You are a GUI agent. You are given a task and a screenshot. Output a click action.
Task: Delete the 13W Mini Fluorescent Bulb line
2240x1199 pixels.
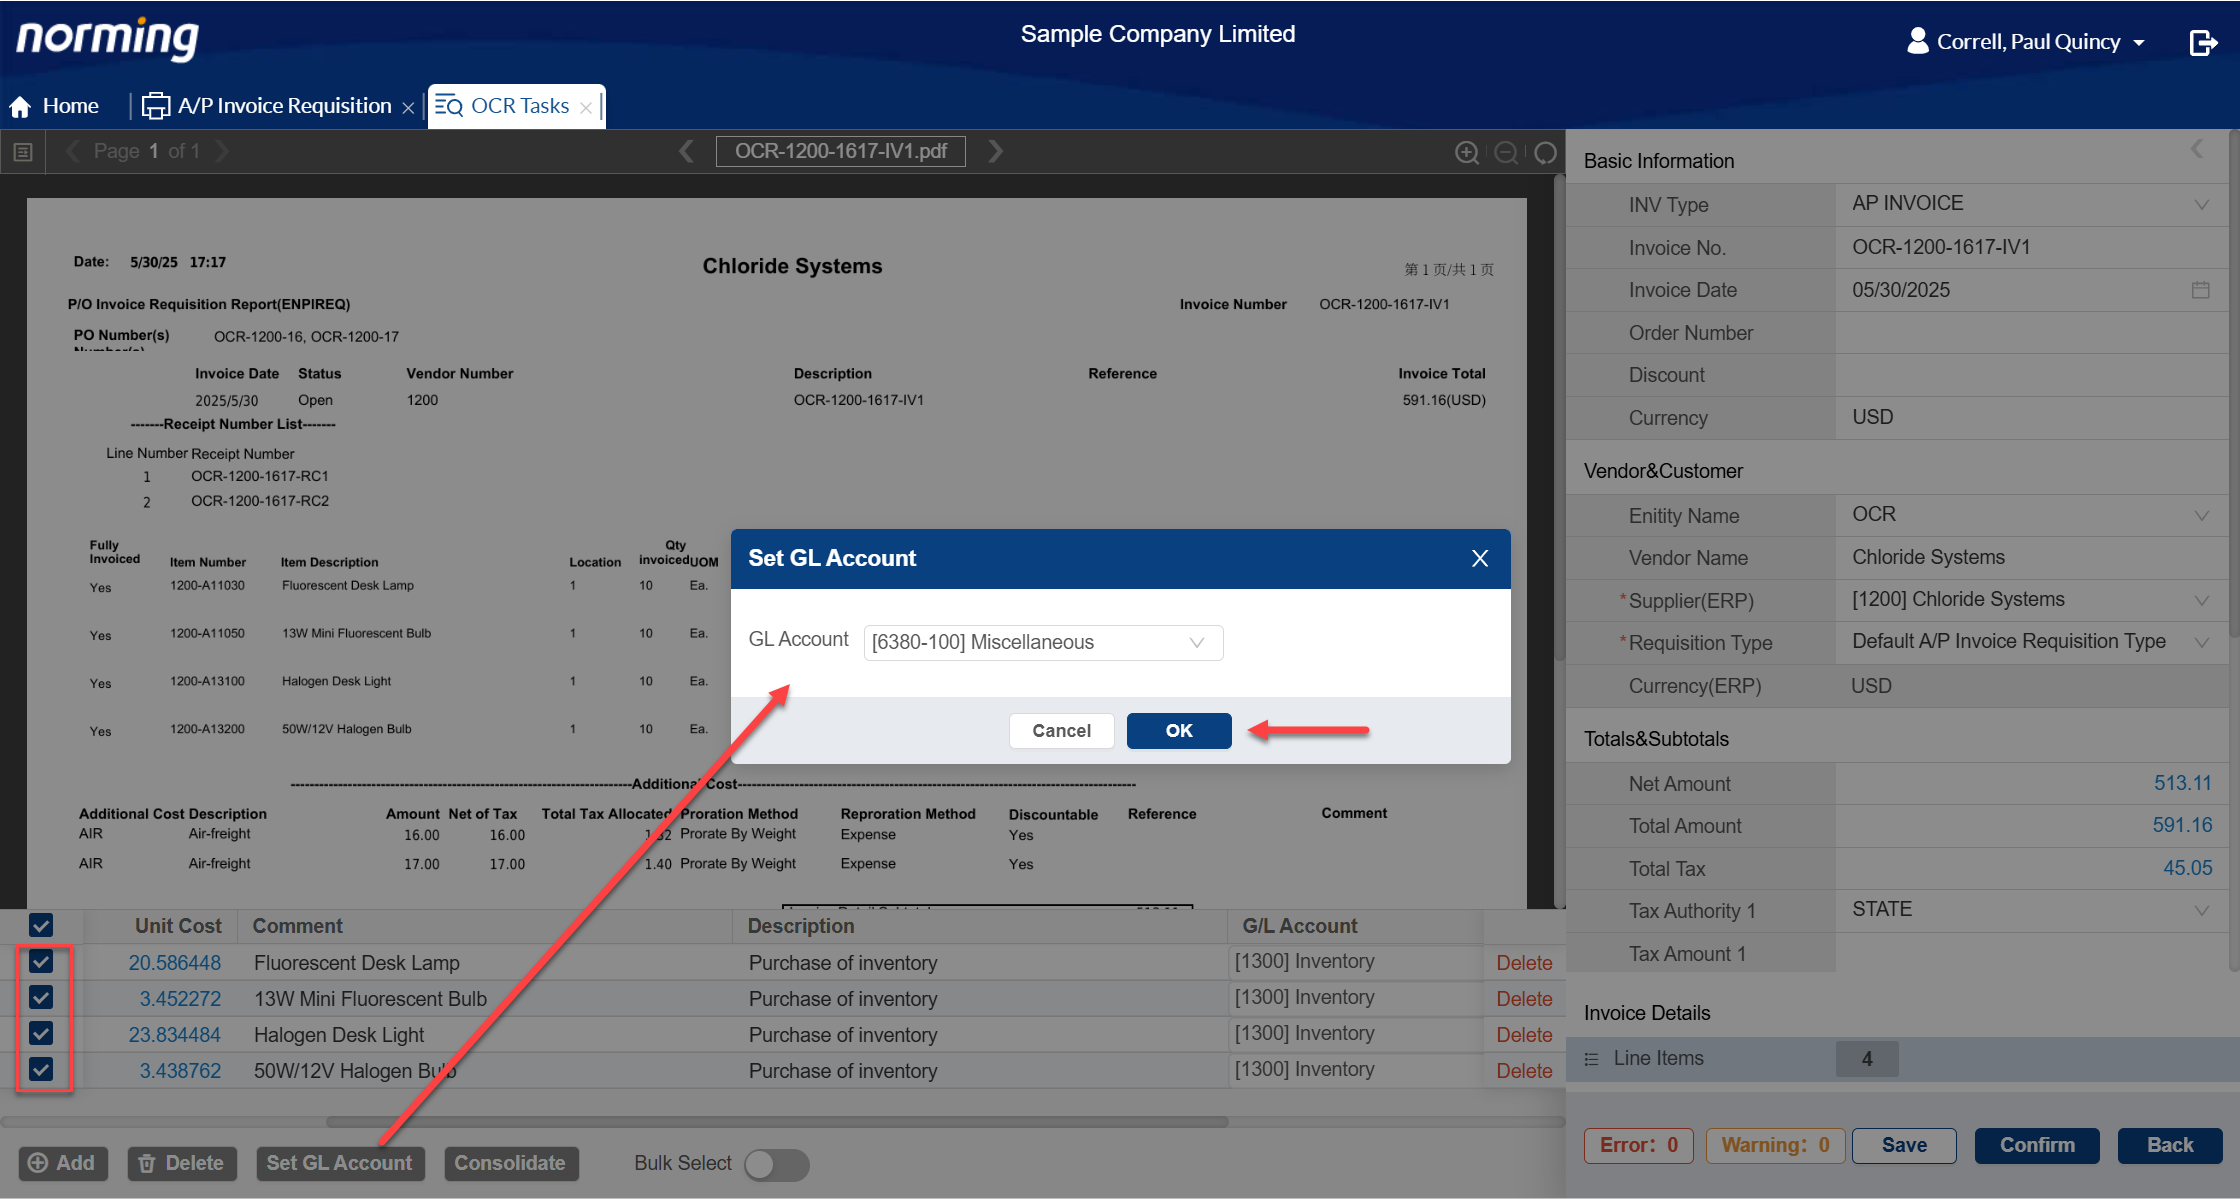point(1524,999)
